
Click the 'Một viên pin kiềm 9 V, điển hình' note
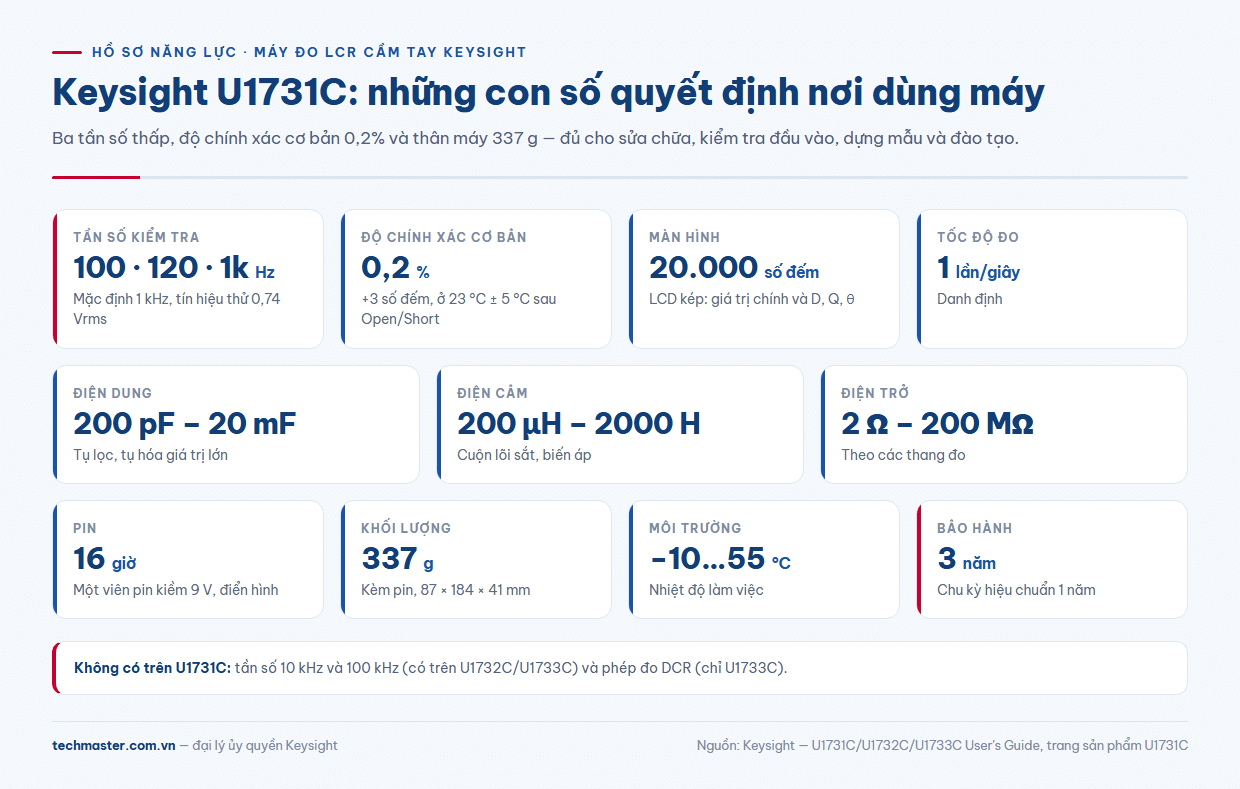coord(176,590)
